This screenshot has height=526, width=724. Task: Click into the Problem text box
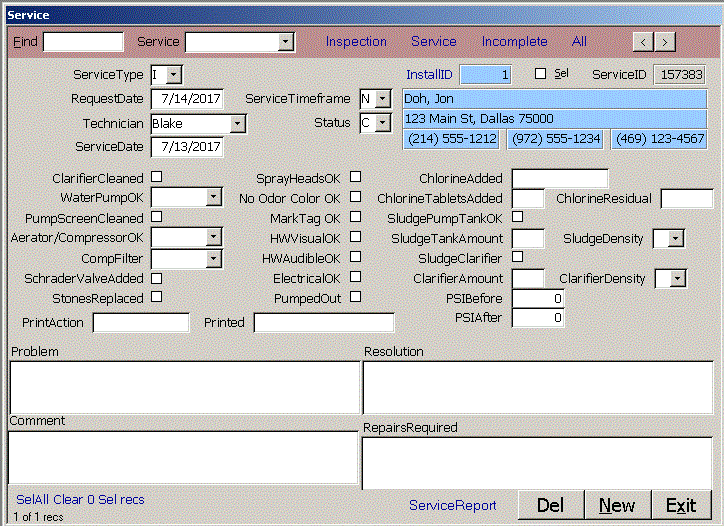pyautogui.click(x=184, y=386)
